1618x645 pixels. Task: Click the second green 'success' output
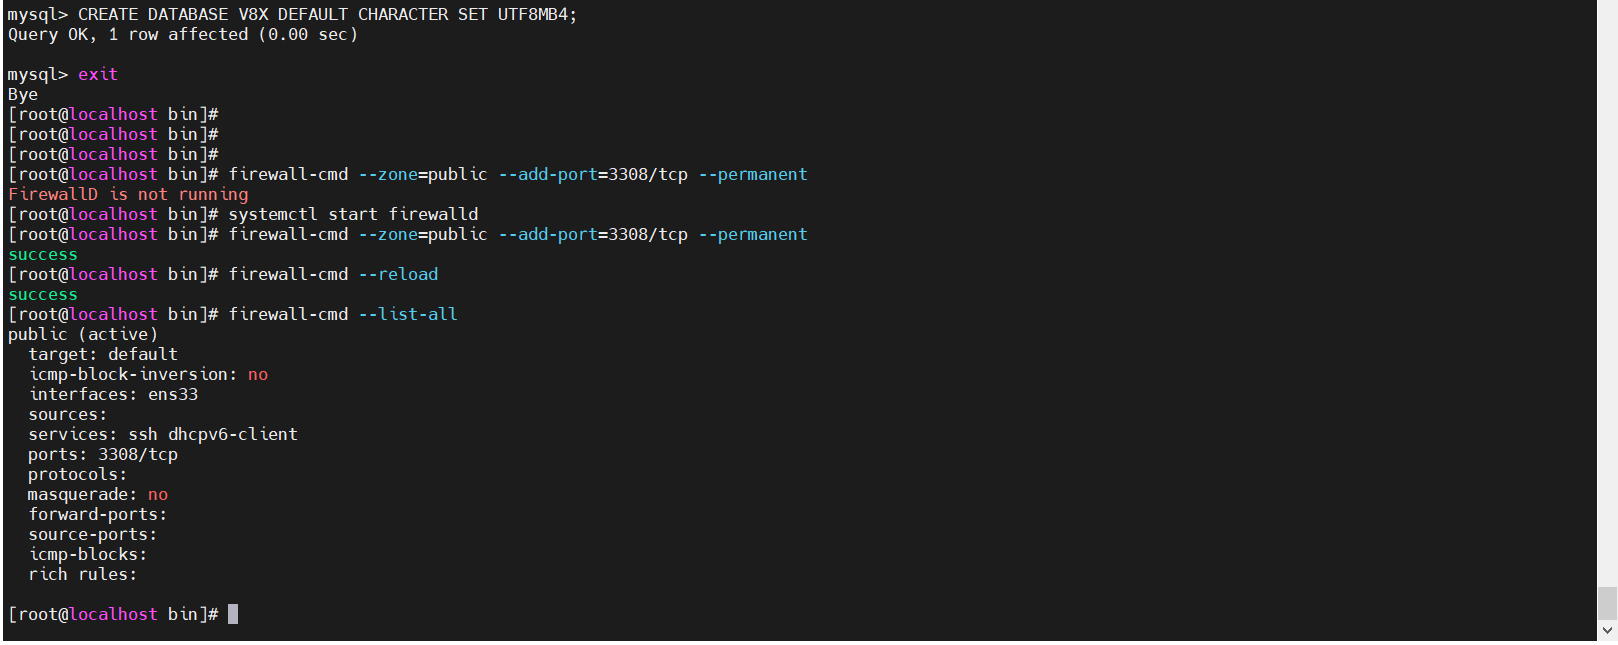tap(43, 294)
